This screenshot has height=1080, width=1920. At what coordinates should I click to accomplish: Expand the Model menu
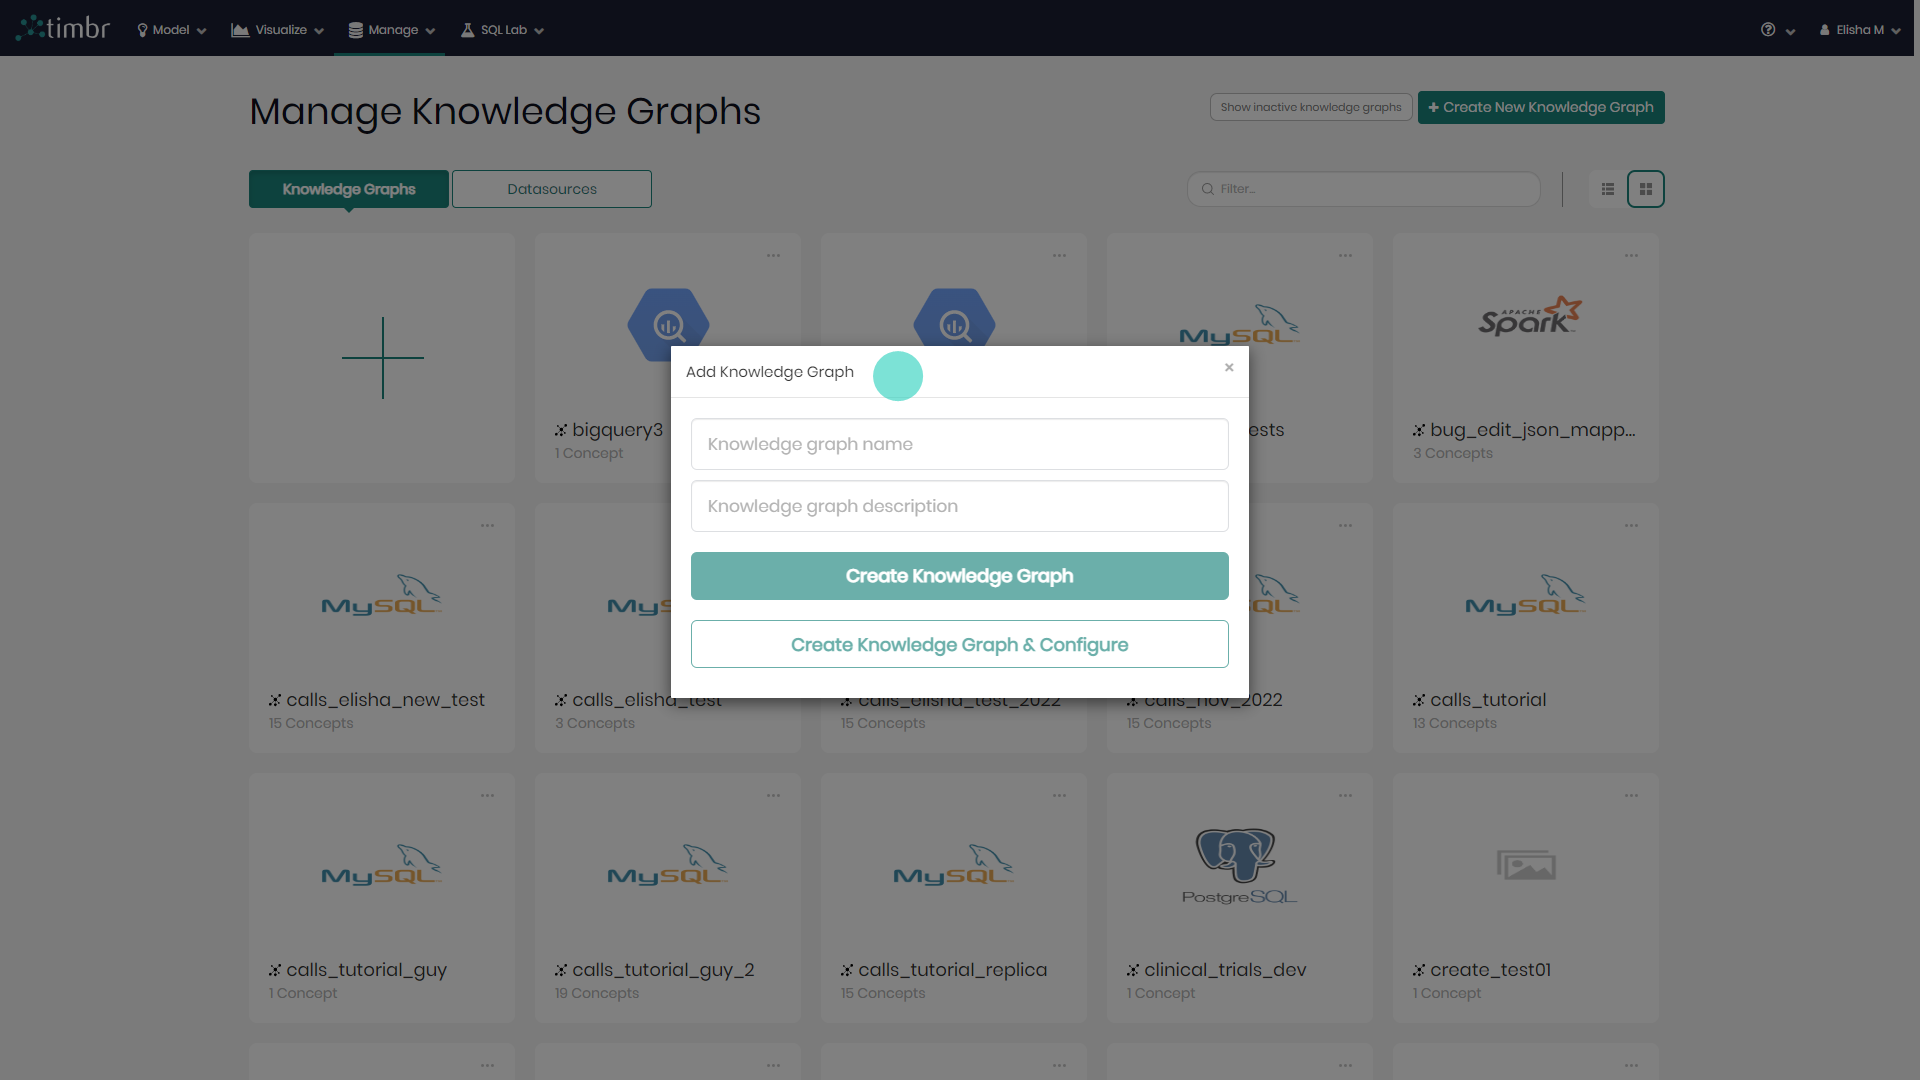(171, 30)
